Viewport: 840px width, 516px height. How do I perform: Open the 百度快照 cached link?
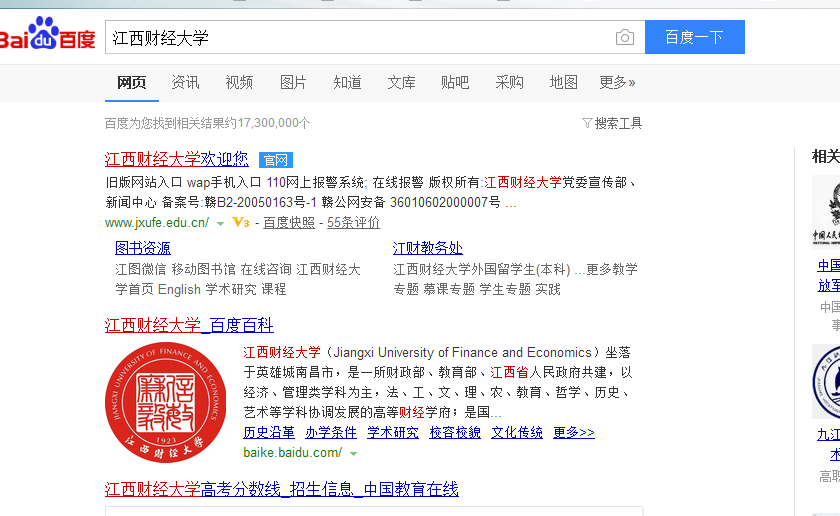click(289, 222)
